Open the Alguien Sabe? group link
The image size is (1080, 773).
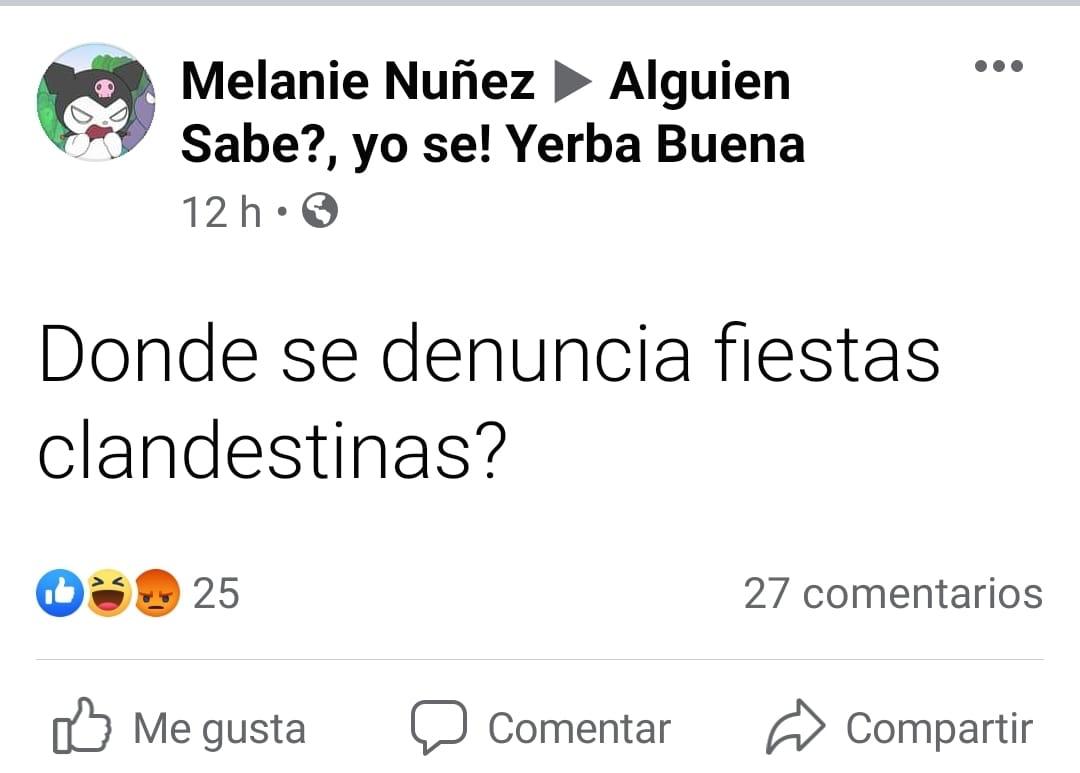pyautogui.click(x=493, y=145)
